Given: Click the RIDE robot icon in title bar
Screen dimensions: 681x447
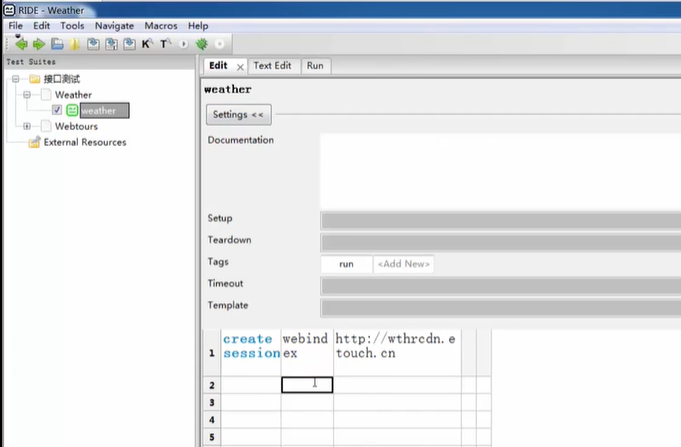Looking at the screenshot, I should click(x=9, y=10).
